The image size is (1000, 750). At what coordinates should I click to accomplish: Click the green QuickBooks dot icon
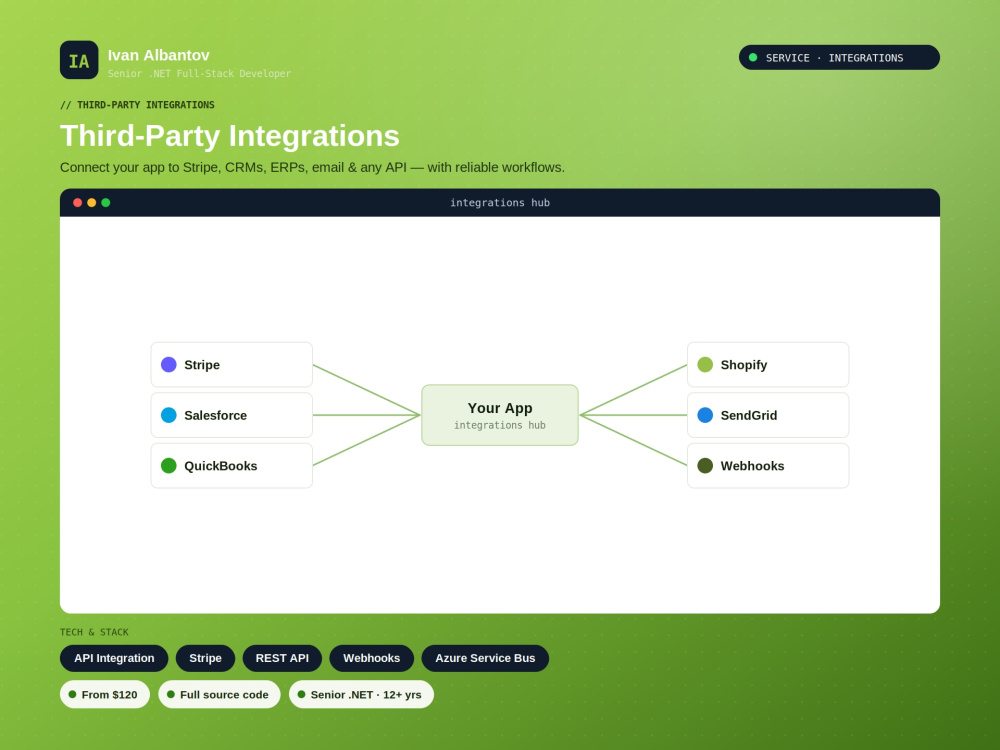click(168, 466)
